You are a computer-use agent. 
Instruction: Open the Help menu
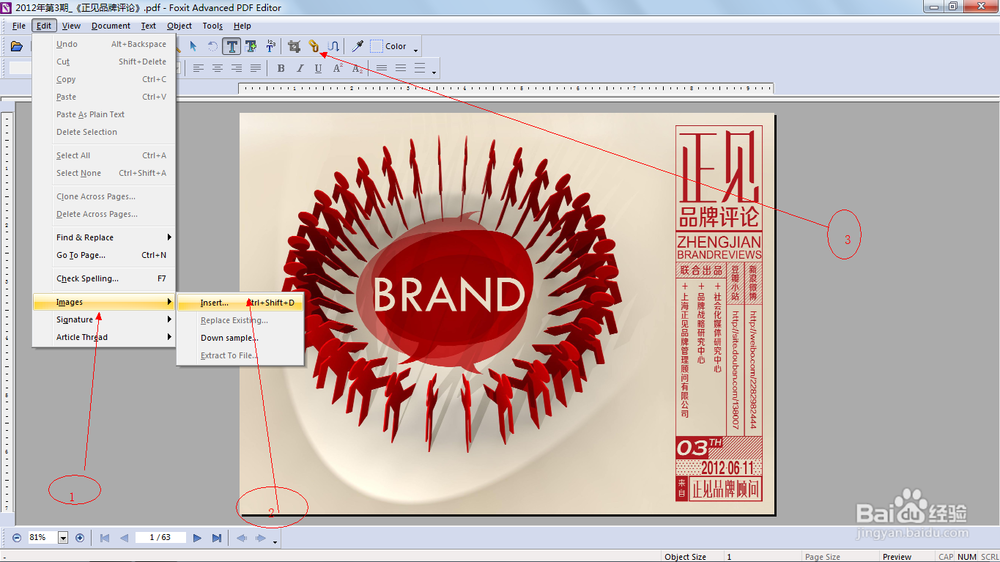click(x=242, y=26)
